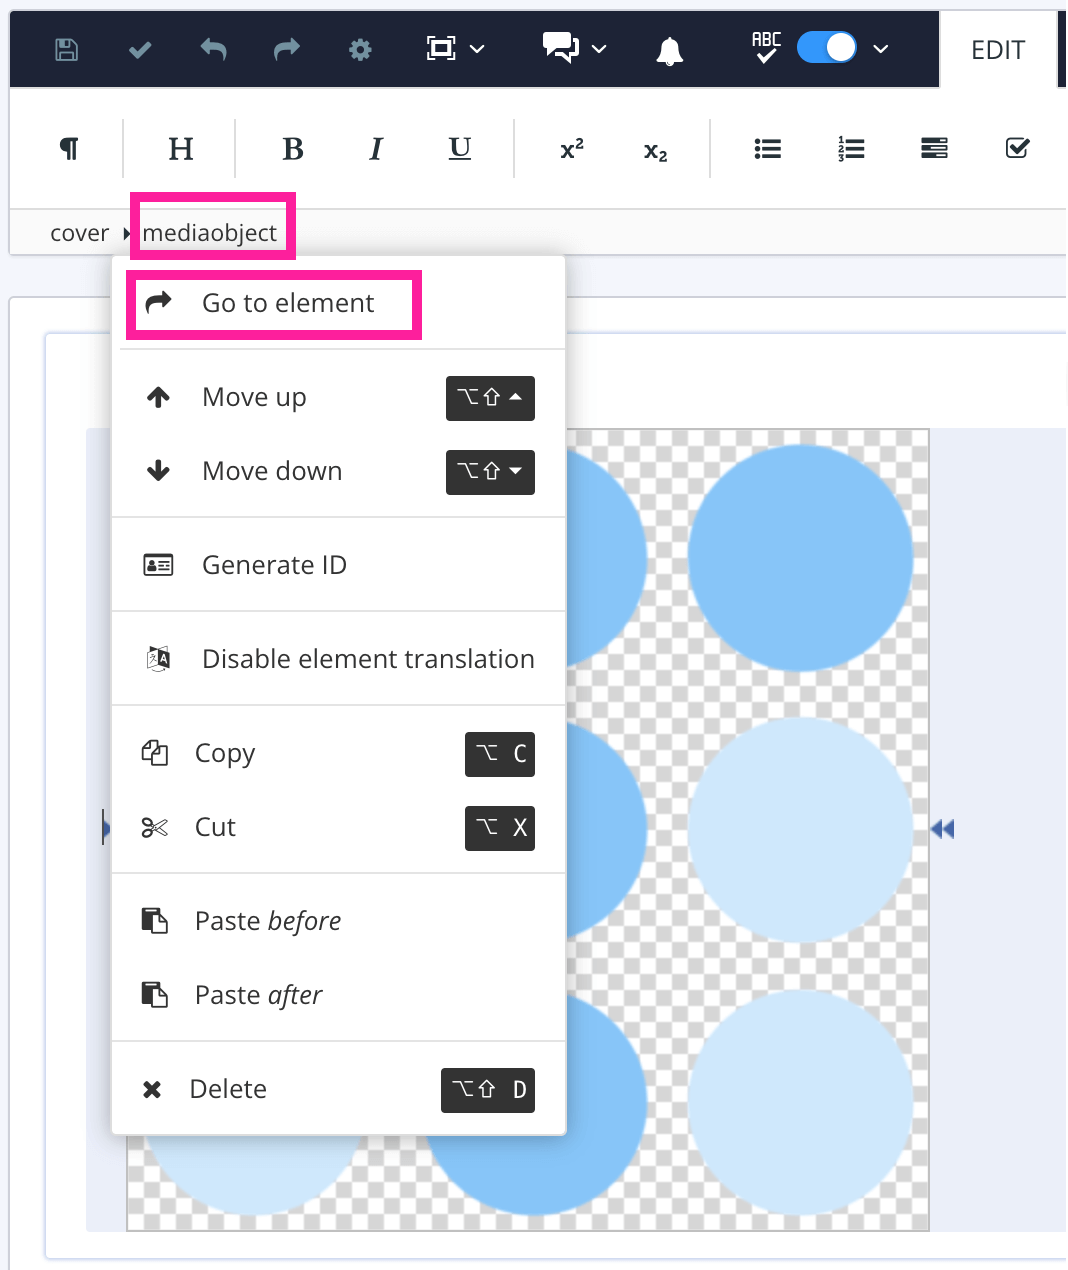
Task: Apply subscript formatting
Action: (x=654, y=150)
